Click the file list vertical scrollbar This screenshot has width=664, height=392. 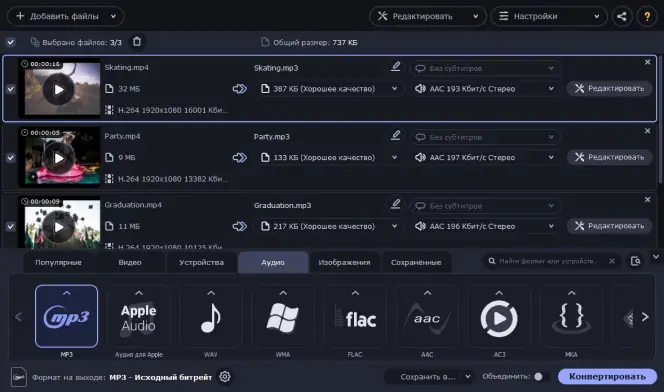(x=660, y=120)
